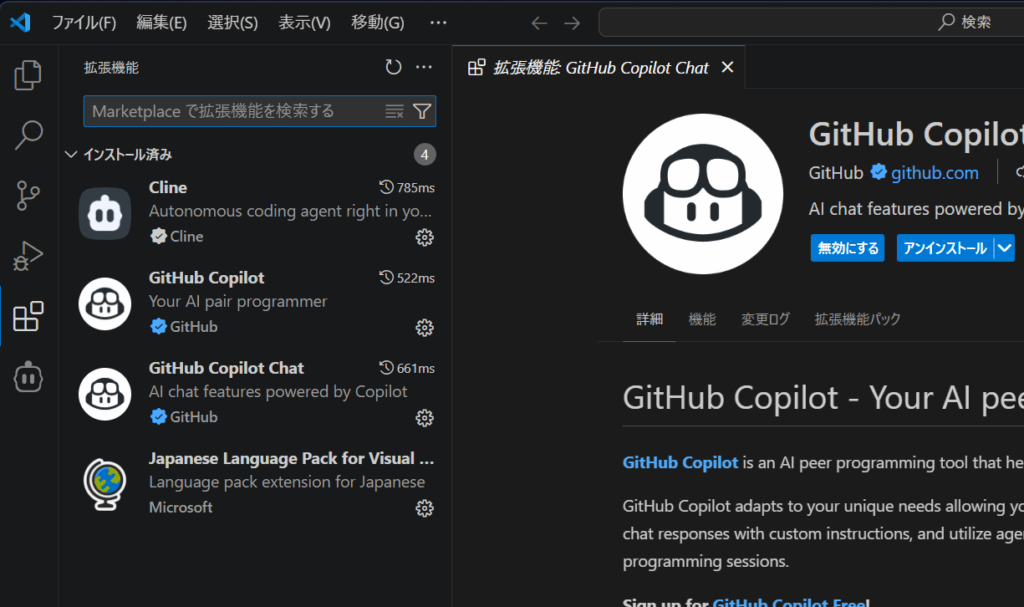1024x607 pixels.
Task: Open the Extensions view icon
Action: pos(28,316)
